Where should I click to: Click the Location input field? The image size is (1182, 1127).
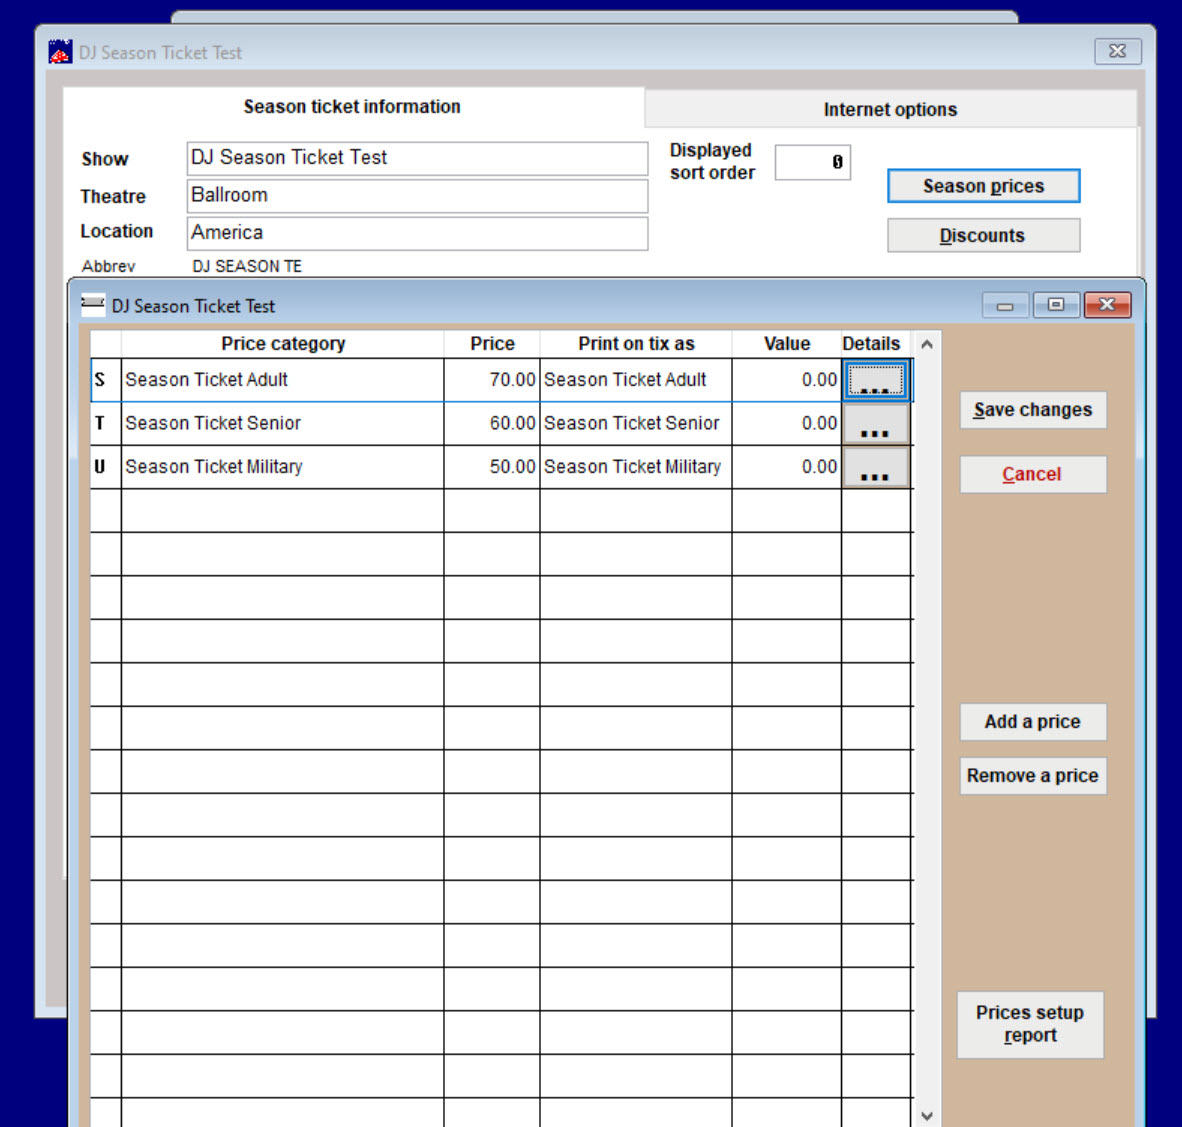[x=417, y=234]
